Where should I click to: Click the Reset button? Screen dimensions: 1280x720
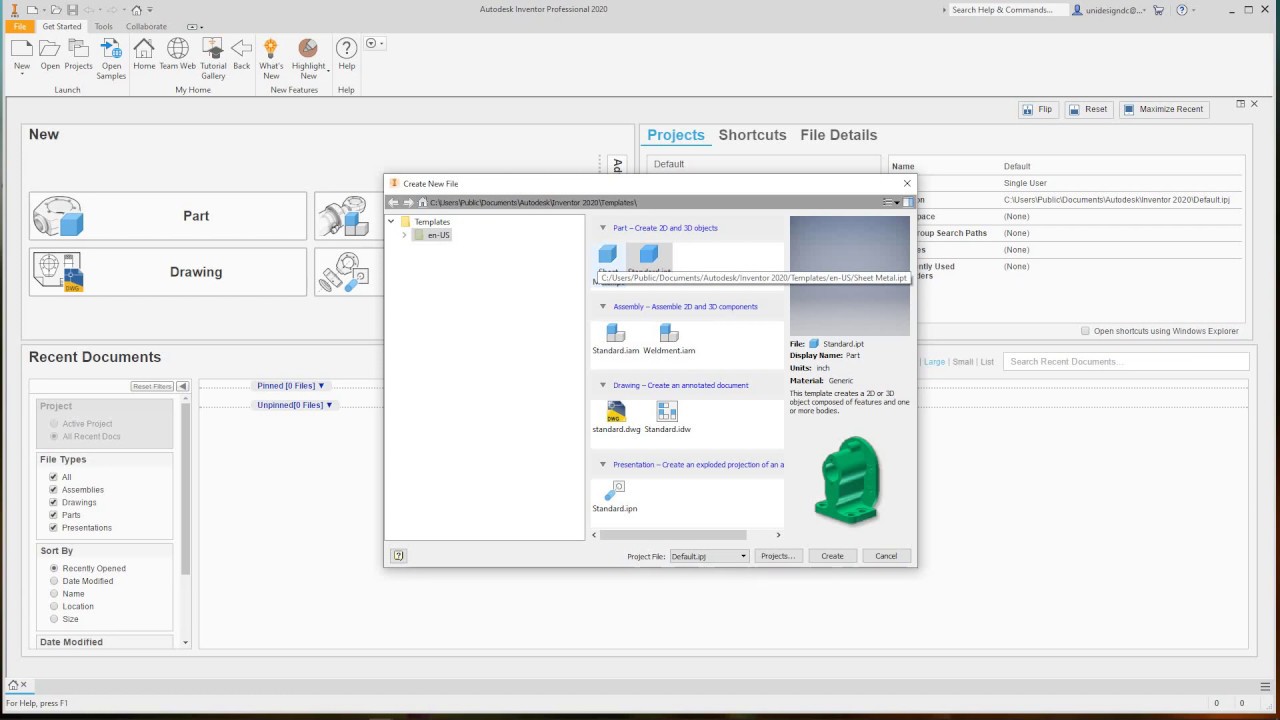click(x=1088, y=109)
